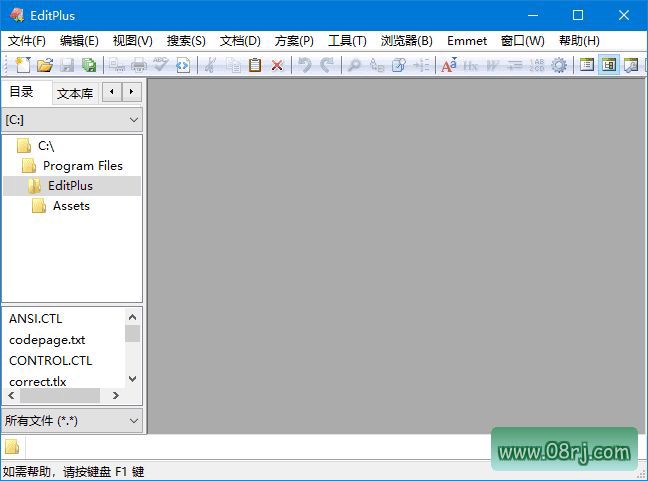Toggle the cliptext/directory window icon
Image resolution: width=648 pixels, height=481 pixels.
609,65
